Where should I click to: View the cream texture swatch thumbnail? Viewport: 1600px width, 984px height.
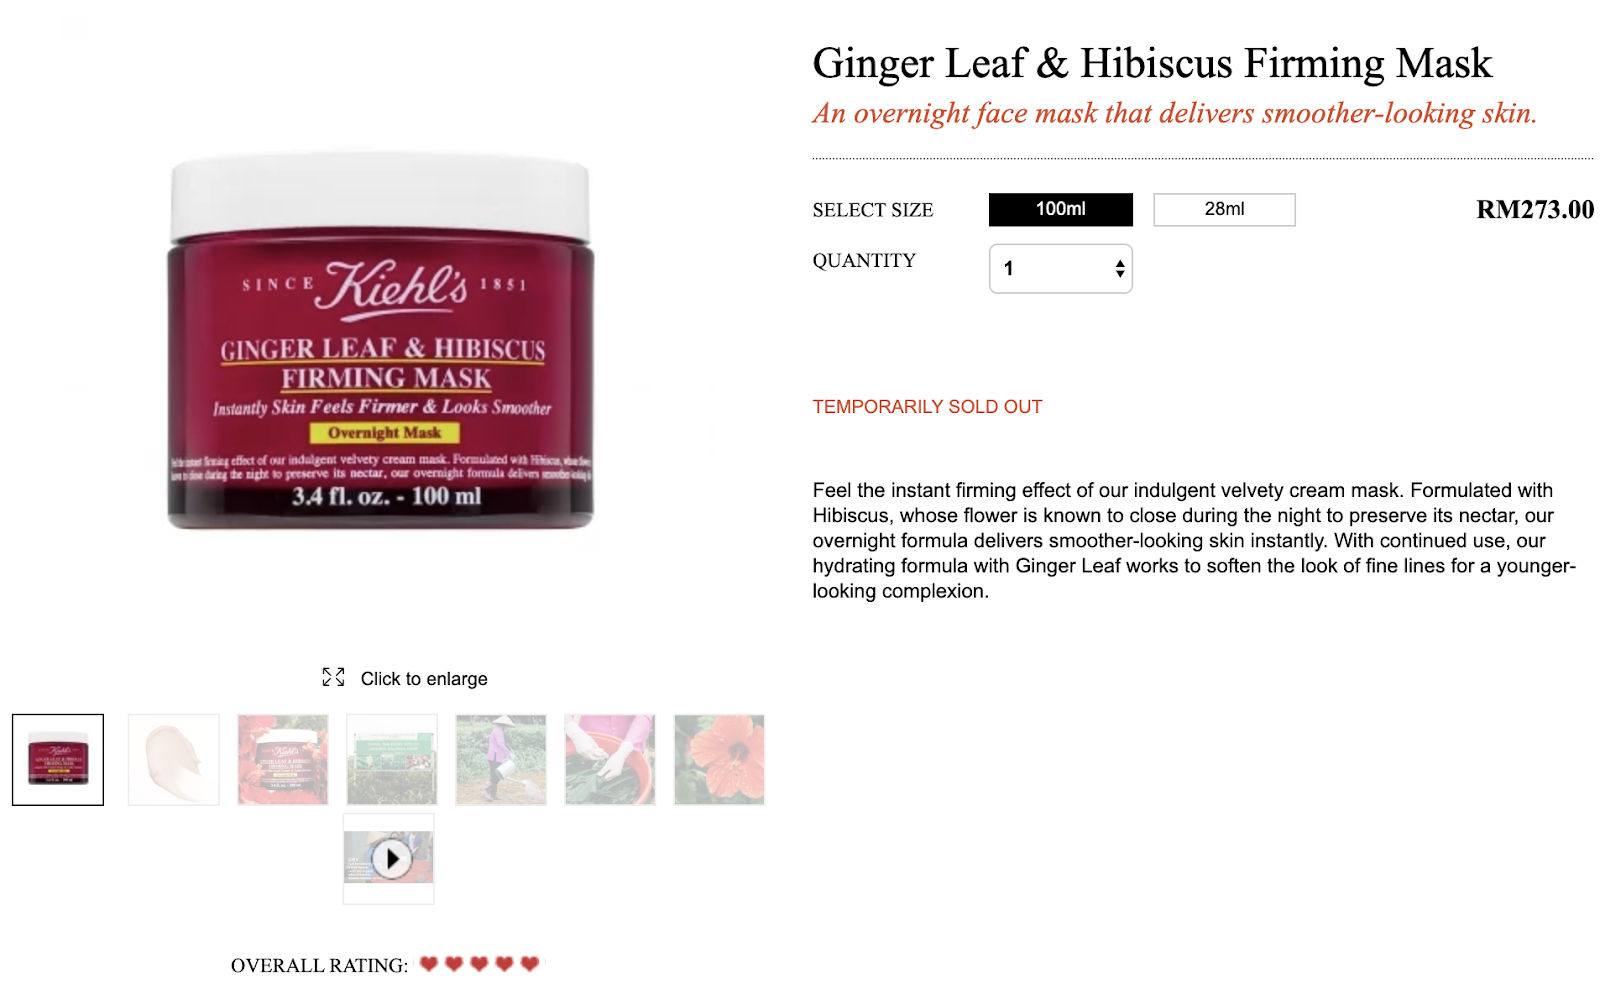pyautogui.click(x=174, y=760)
